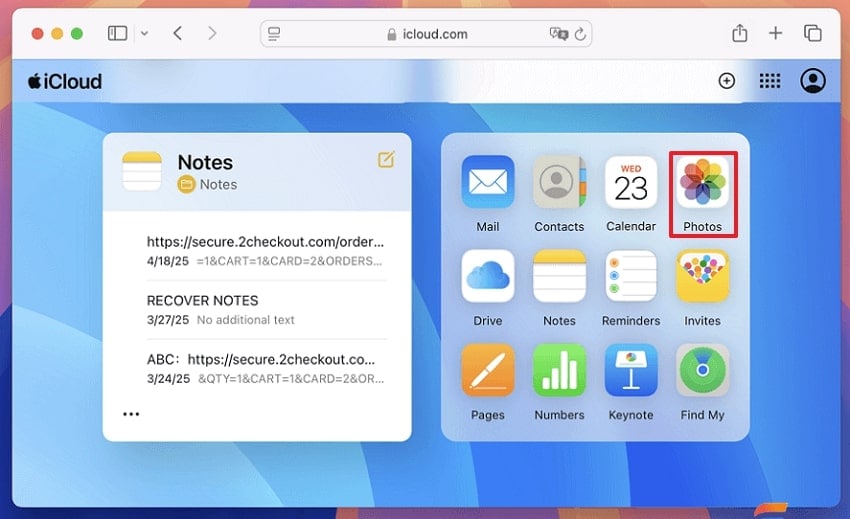Toggle the Safari sidebar button
Image resolution: width=850 pixels, height=519 pixels.
pos(117,34)
